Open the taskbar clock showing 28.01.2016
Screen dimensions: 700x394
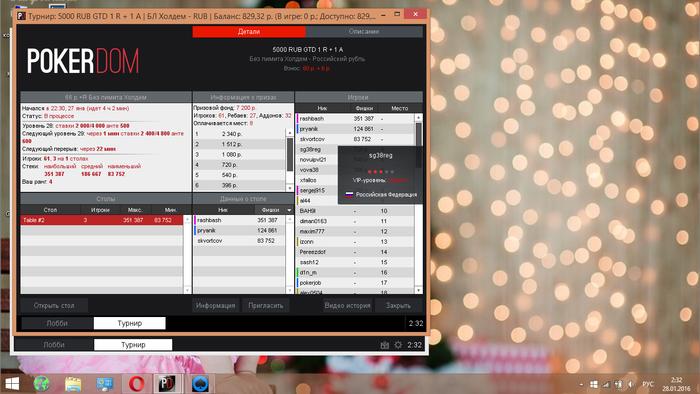click(676, 384)
